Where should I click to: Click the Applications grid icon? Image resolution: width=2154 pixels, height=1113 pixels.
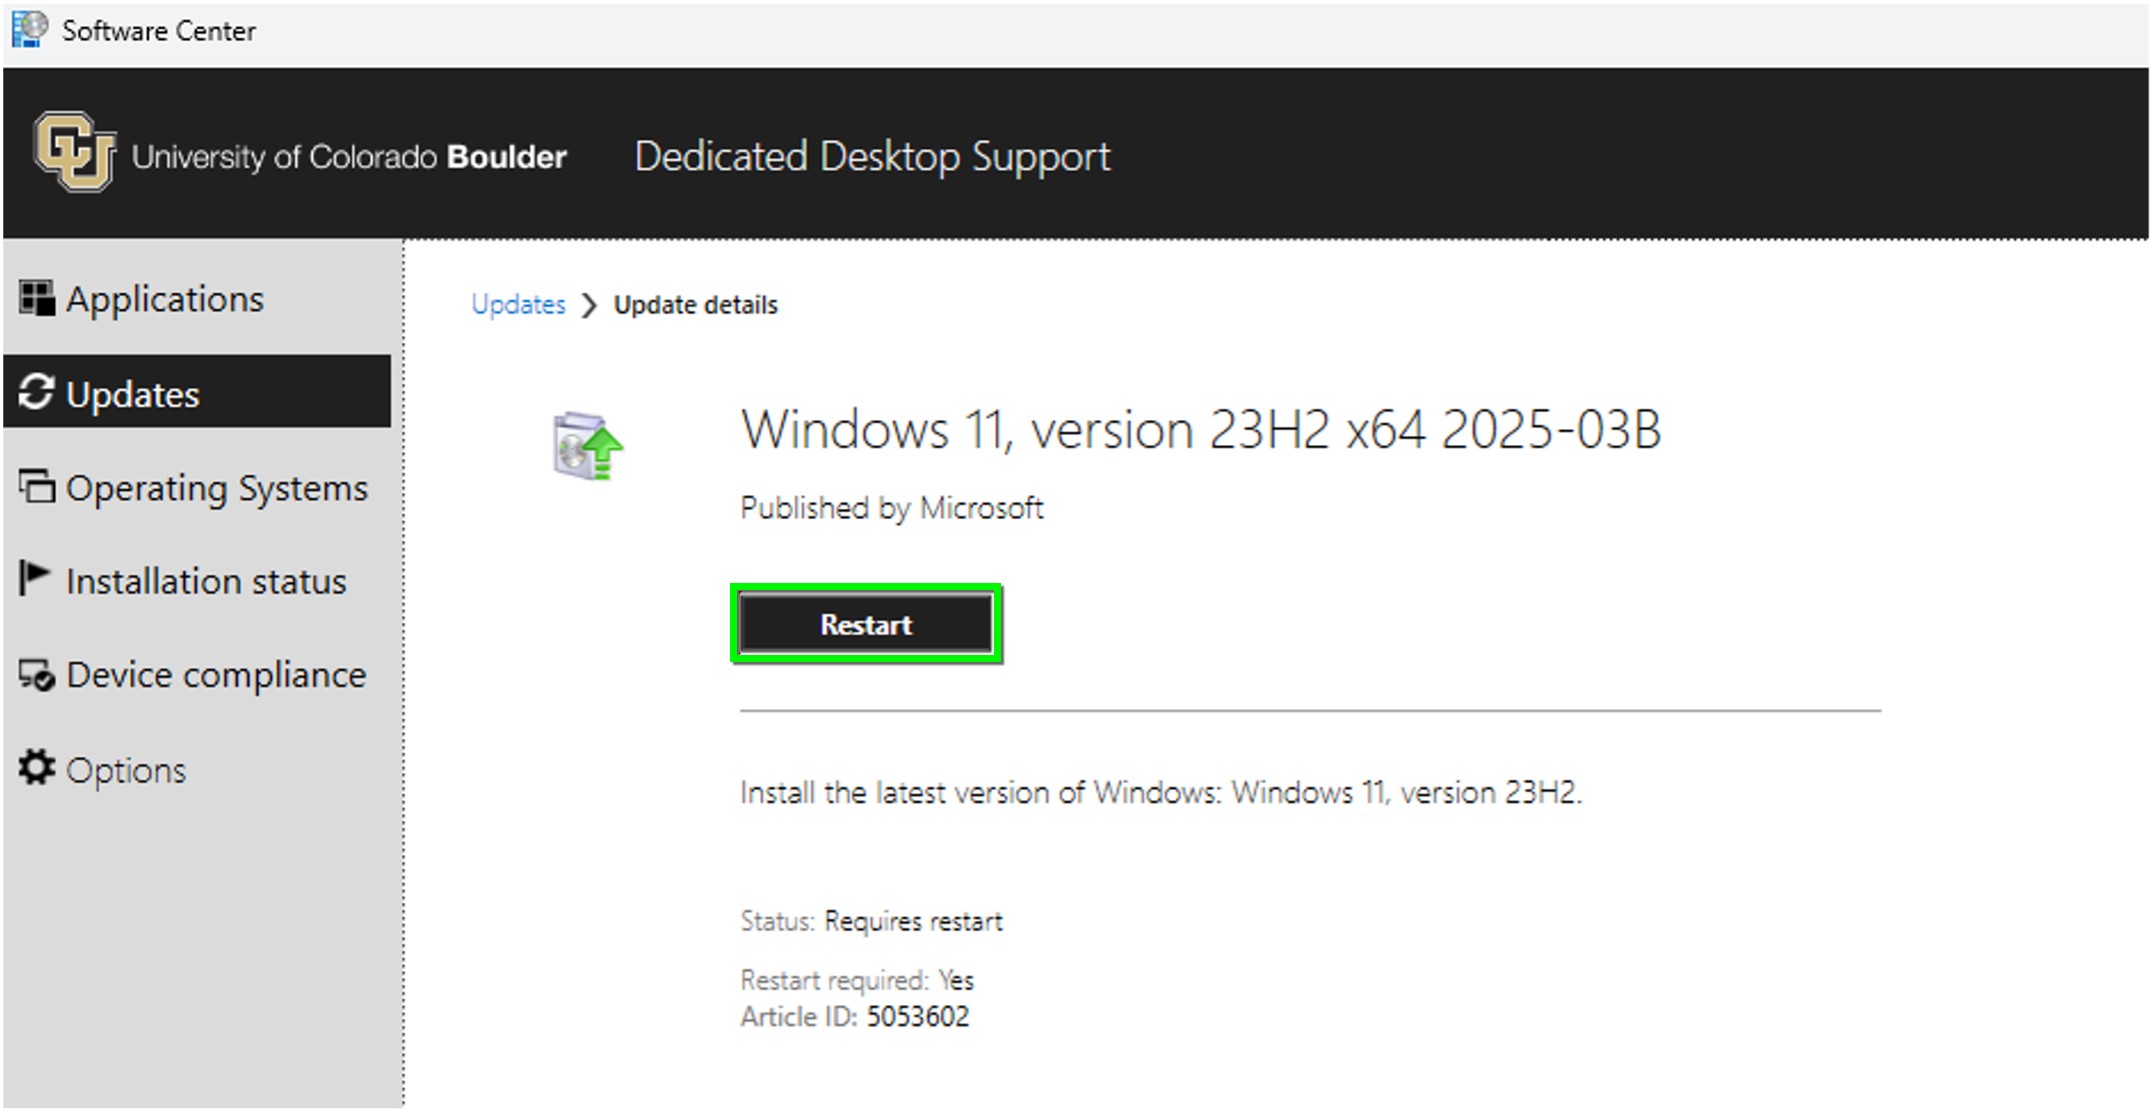37,298
